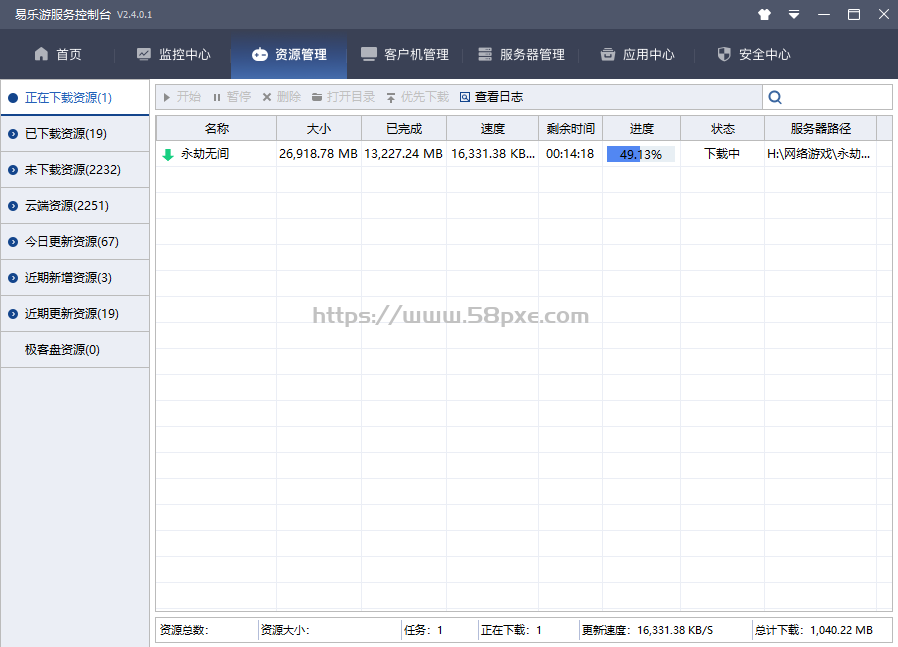Click the monitoring chart icon
This screenshot has width=898, height=647.
tap(143, 54)
